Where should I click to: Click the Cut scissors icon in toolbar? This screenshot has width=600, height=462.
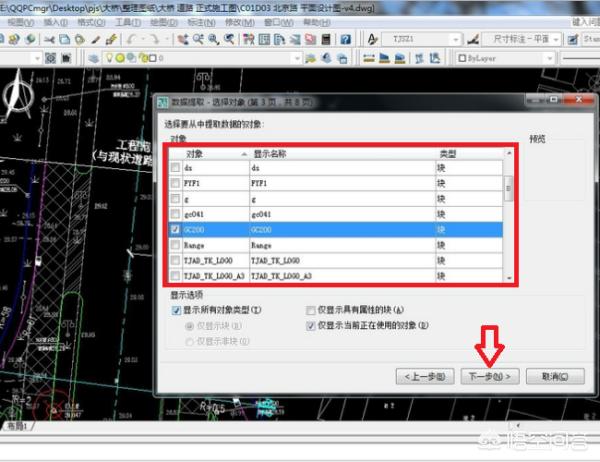pyautogui.click(x=48, y=39)
